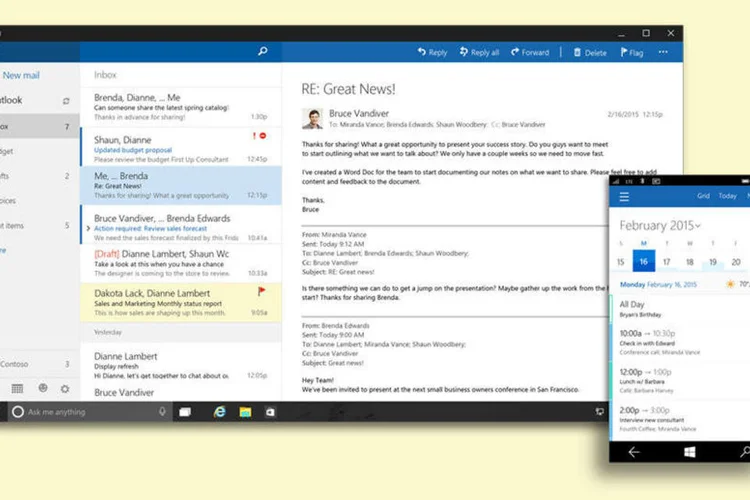Select the Inbox folder with 7 unread
This screenshot has height=500, width=750.
coord(38,126)
